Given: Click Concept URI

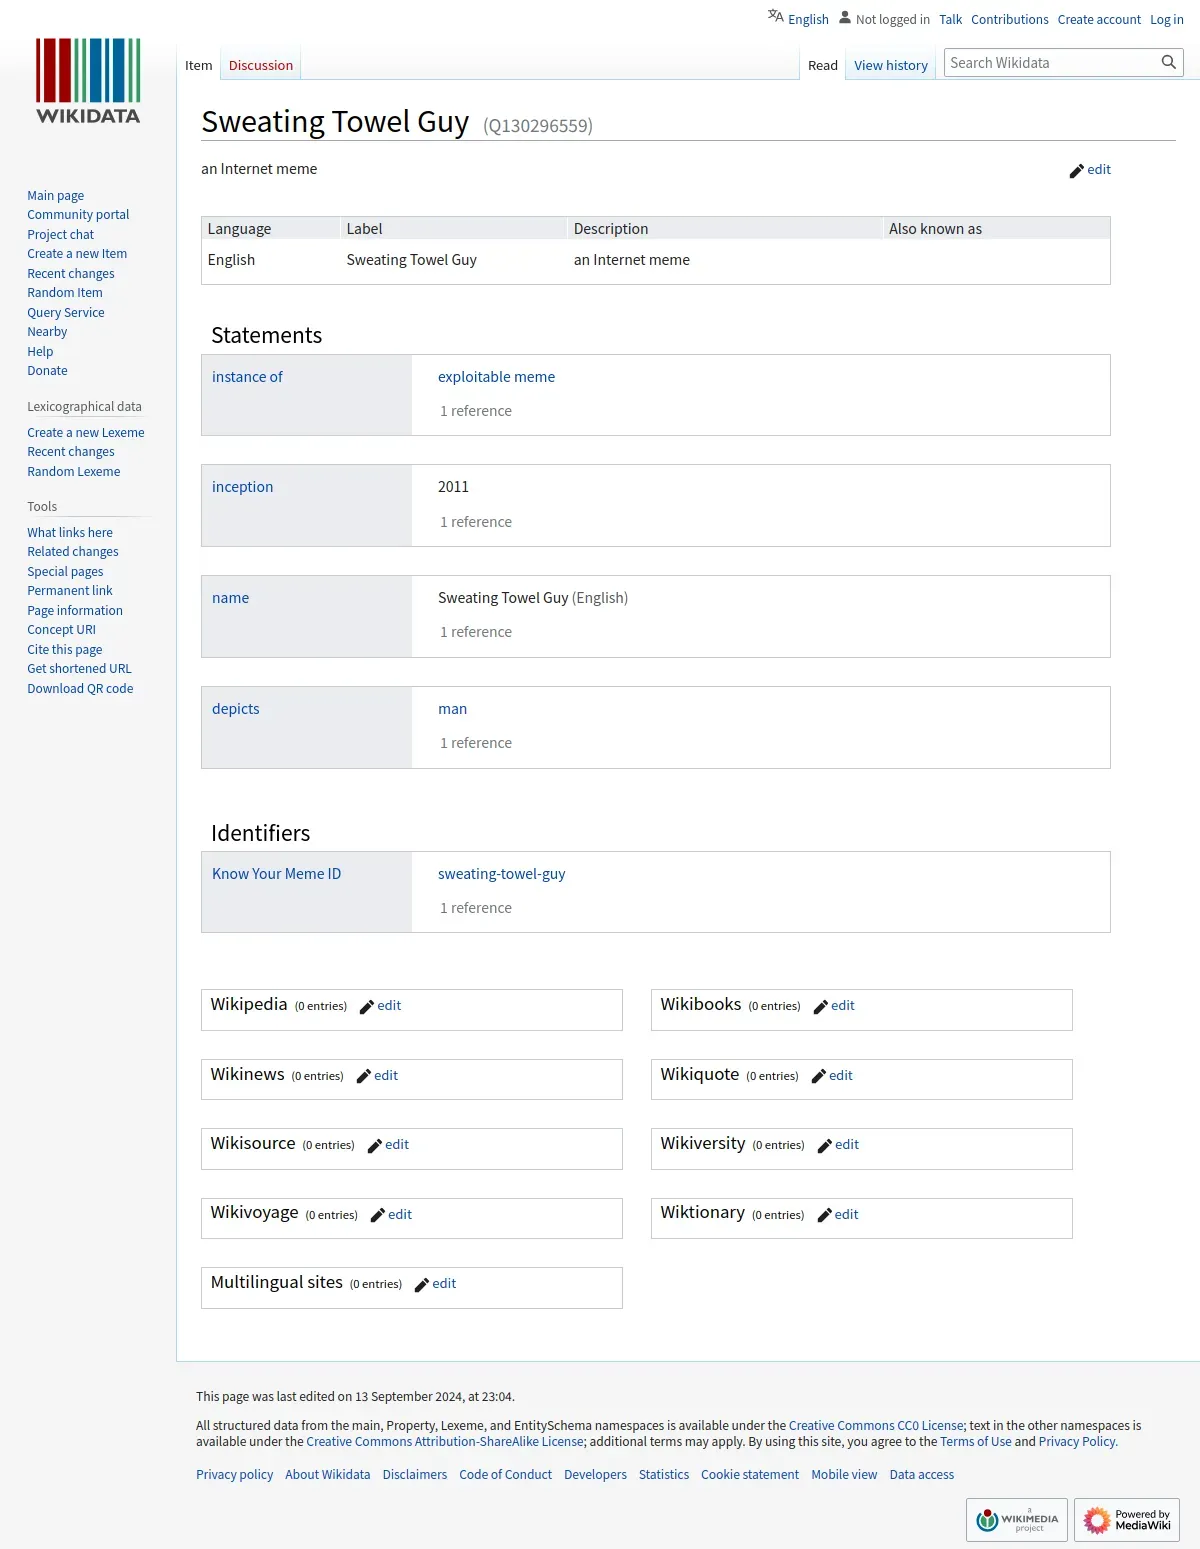Looking at the screenshot, I should coord(61,630).
